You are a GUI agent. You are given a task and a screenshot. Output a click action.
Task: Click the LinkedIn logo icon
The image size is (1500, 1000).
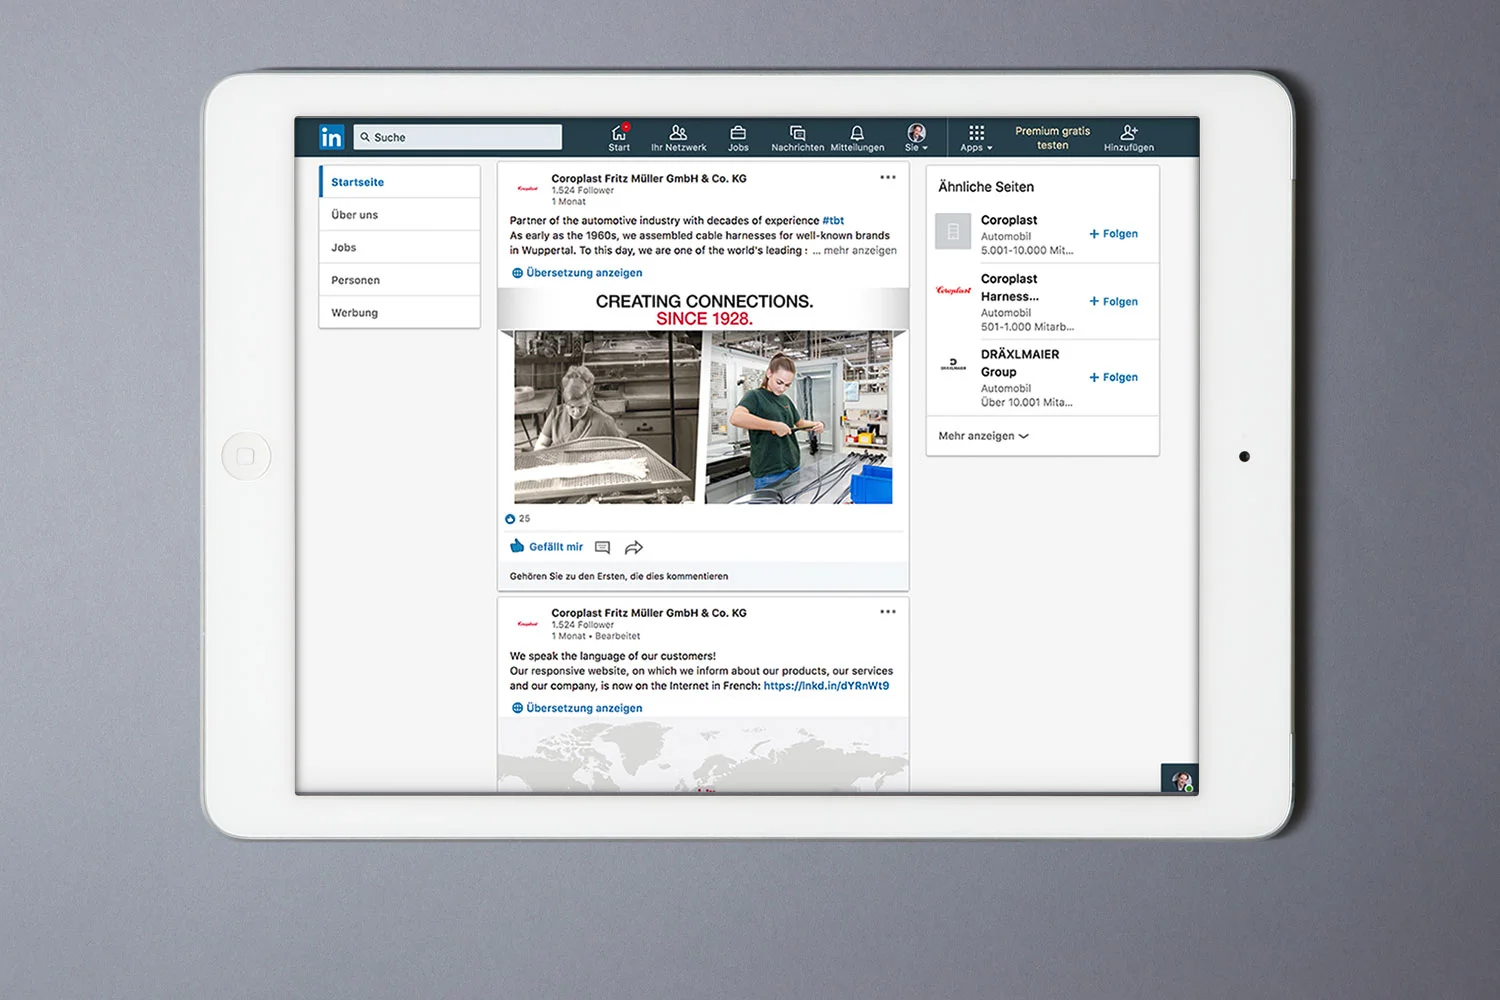[331, 137]
